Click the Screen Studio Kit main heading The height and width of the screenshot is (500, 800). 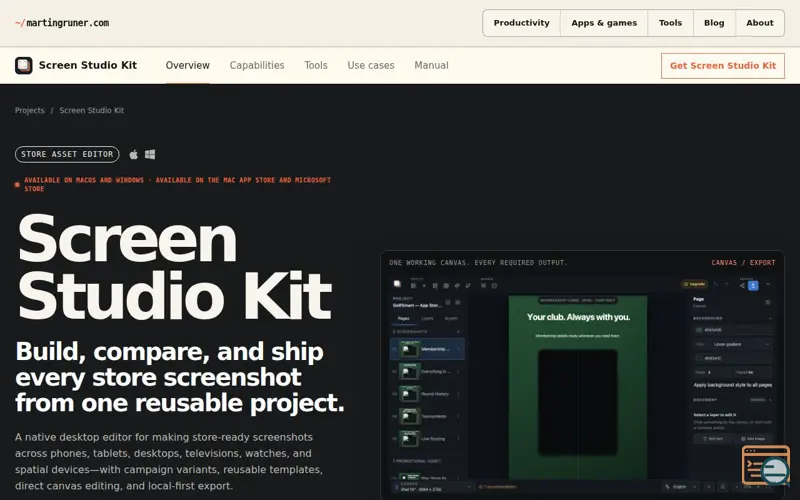[174, 267]
